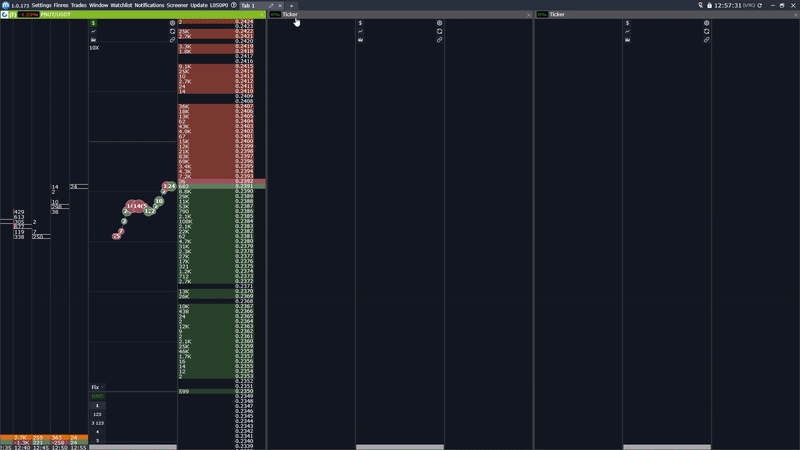Click the 0.2391 best bid price row

pos(221,186)
